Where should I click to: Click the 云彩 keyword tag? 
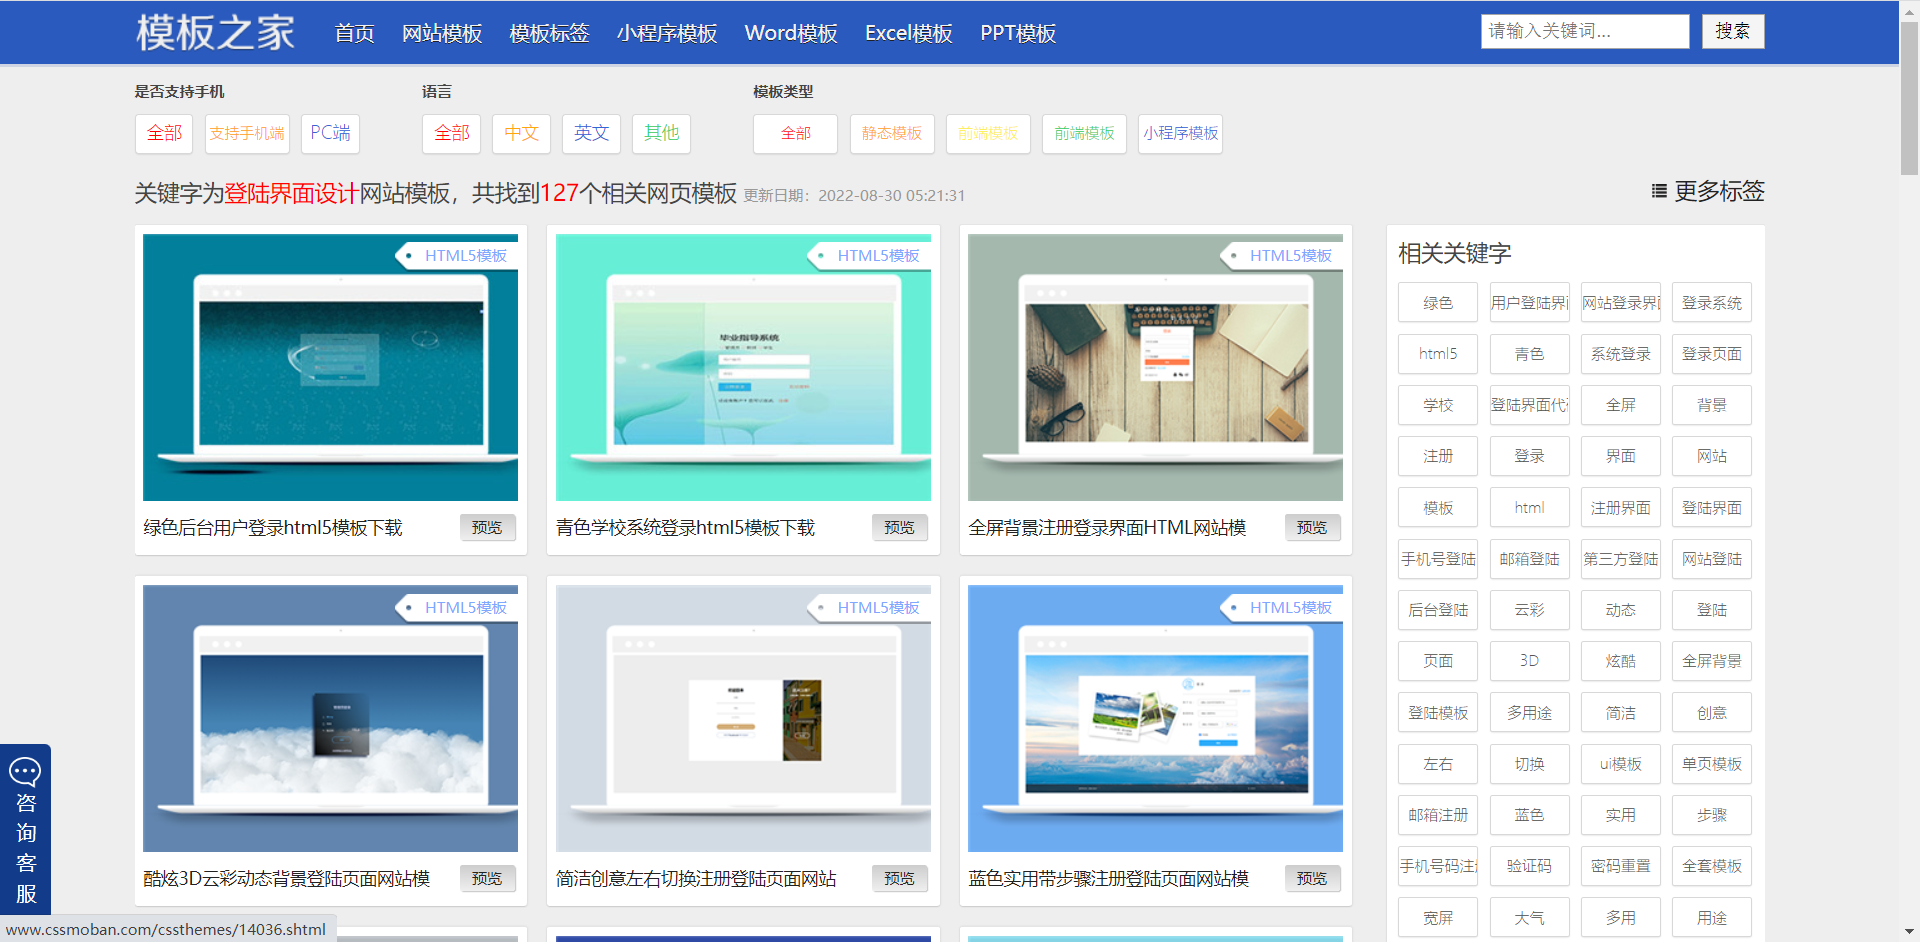1529,610
